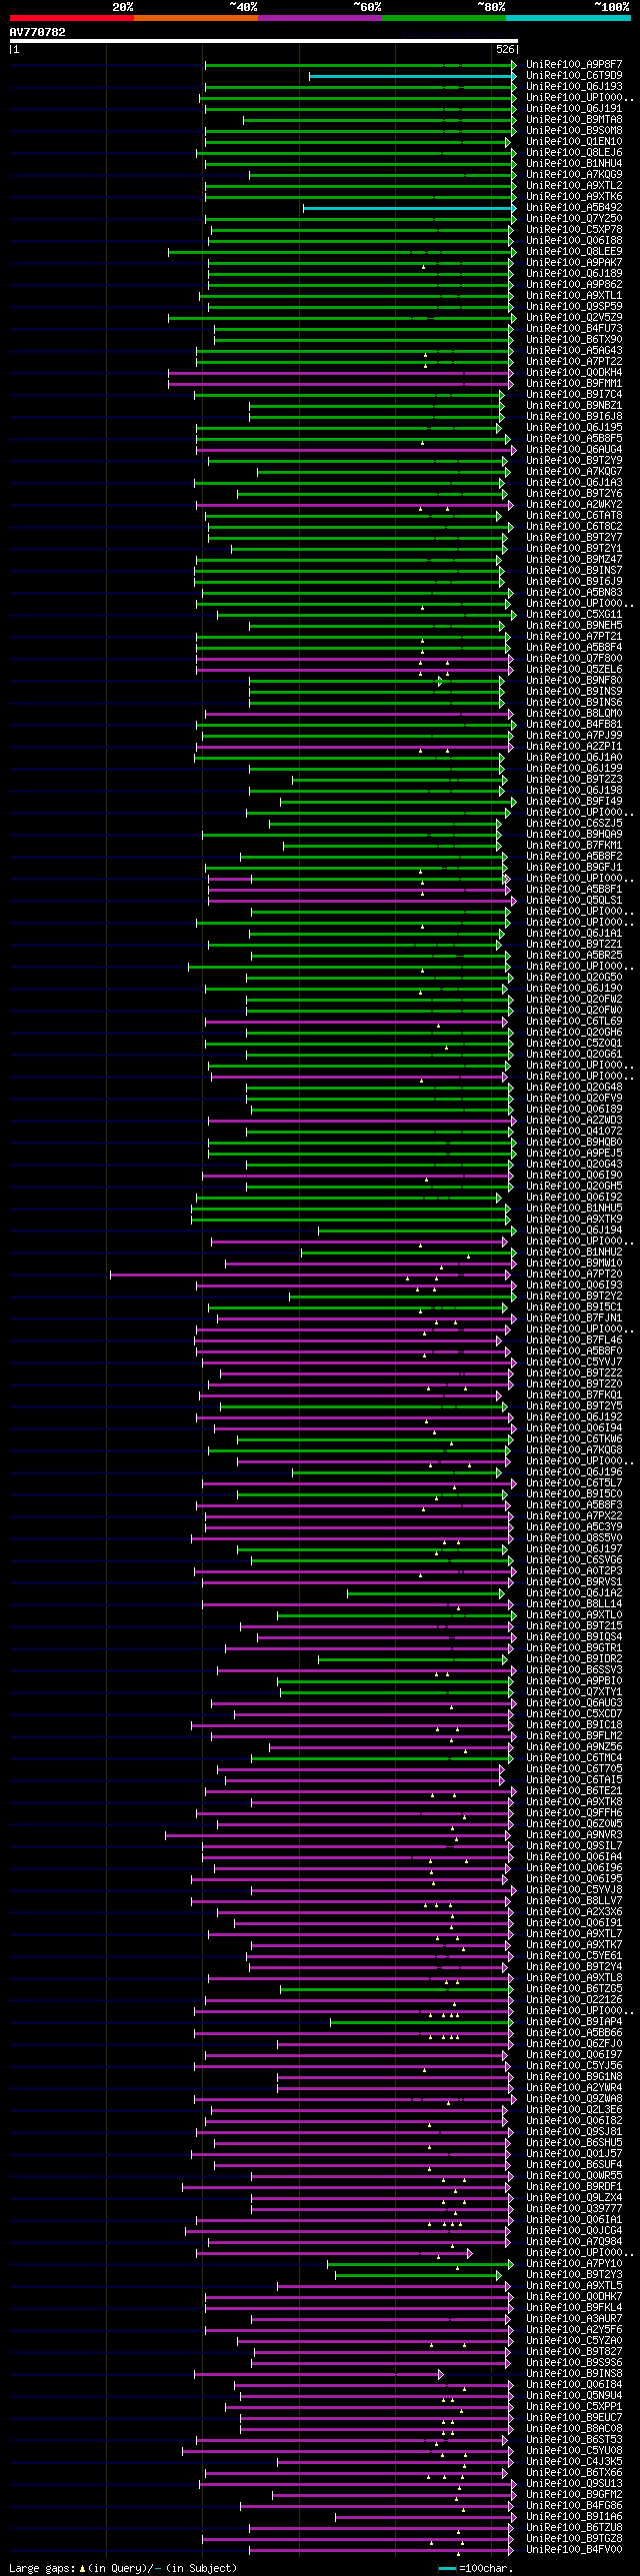640x2576 pixels.
Task: Click the red ~20% identity legend bar
Action: 72,18
